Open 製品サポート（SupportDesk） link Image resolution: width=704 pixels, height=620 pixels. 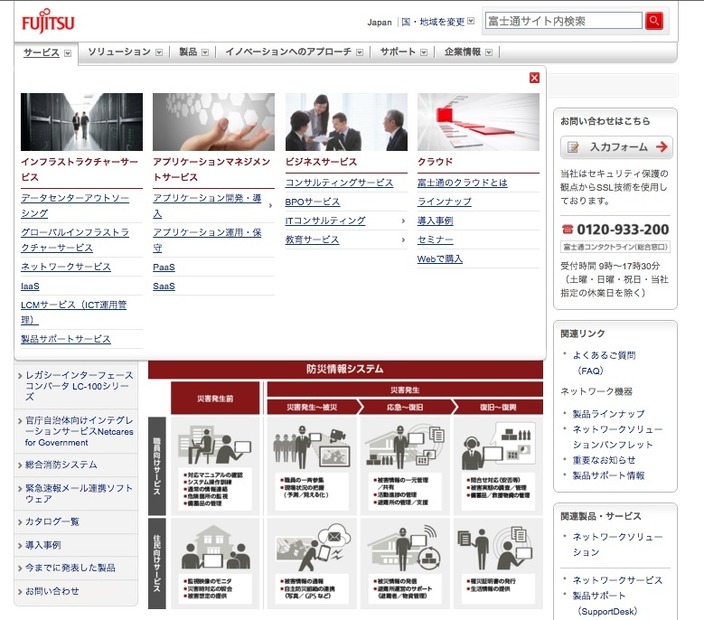click(x=604, y=603)
